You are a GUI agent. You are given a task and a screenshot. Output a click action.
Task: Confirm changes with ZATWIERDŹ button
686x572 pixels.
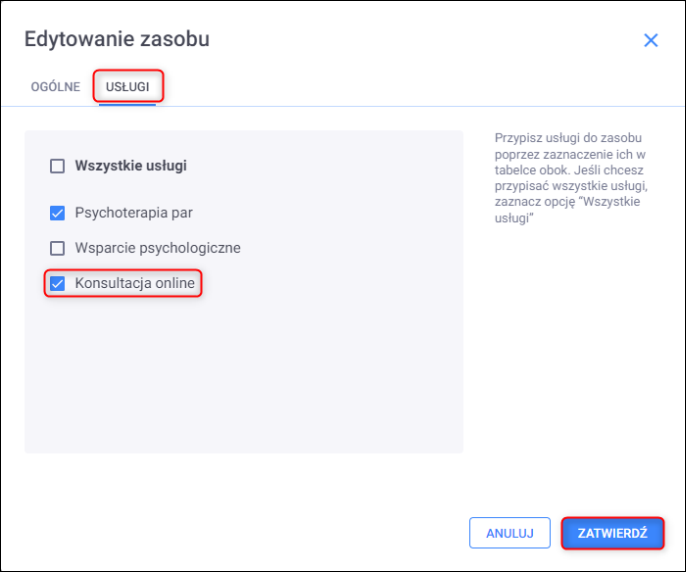613,533
